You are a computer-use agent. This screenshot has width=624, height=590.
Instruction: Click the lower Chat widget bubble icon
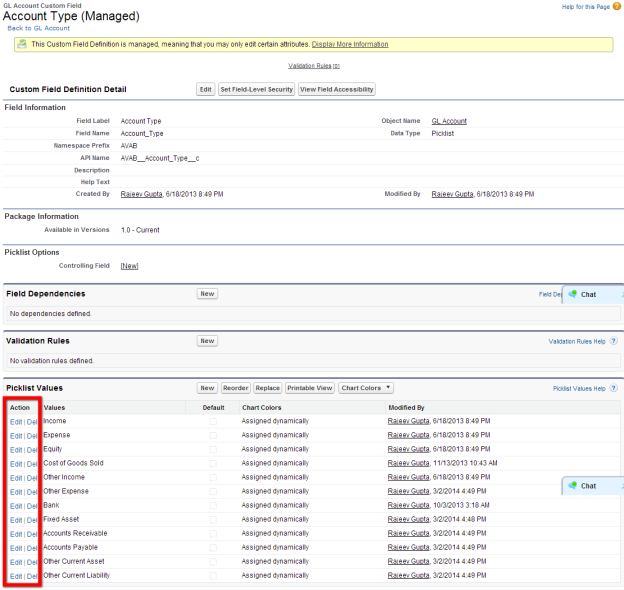573,485
